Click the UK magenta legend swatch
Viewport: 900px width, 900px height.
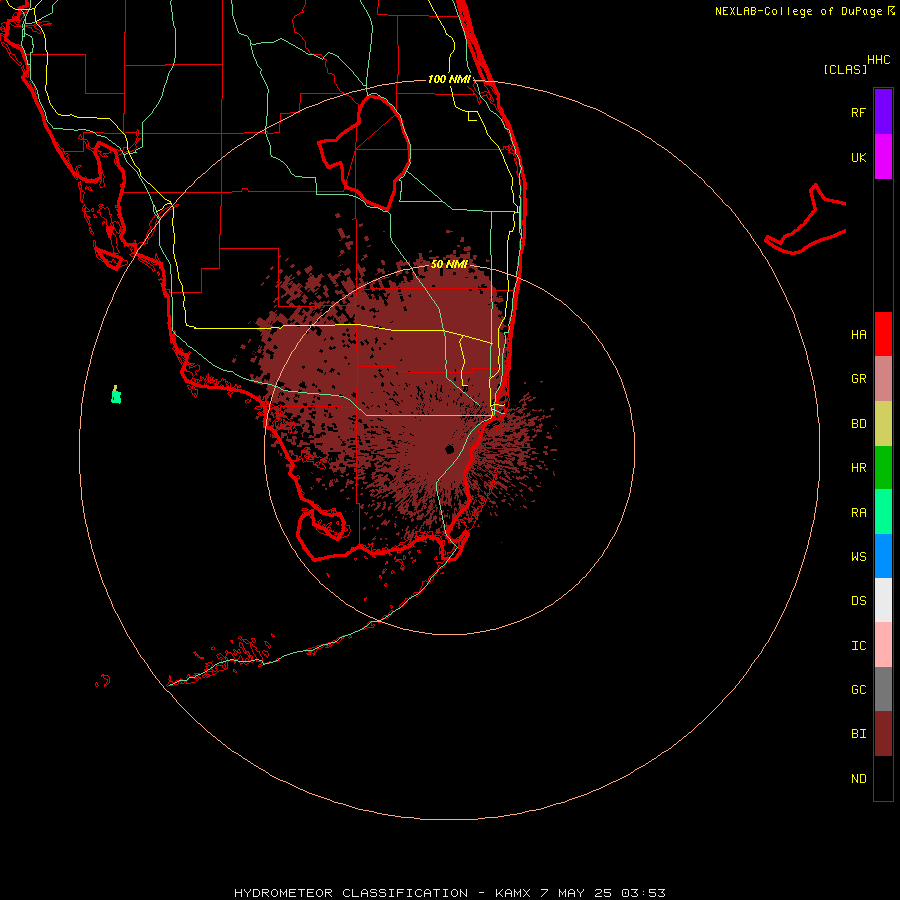coord(883,157)
